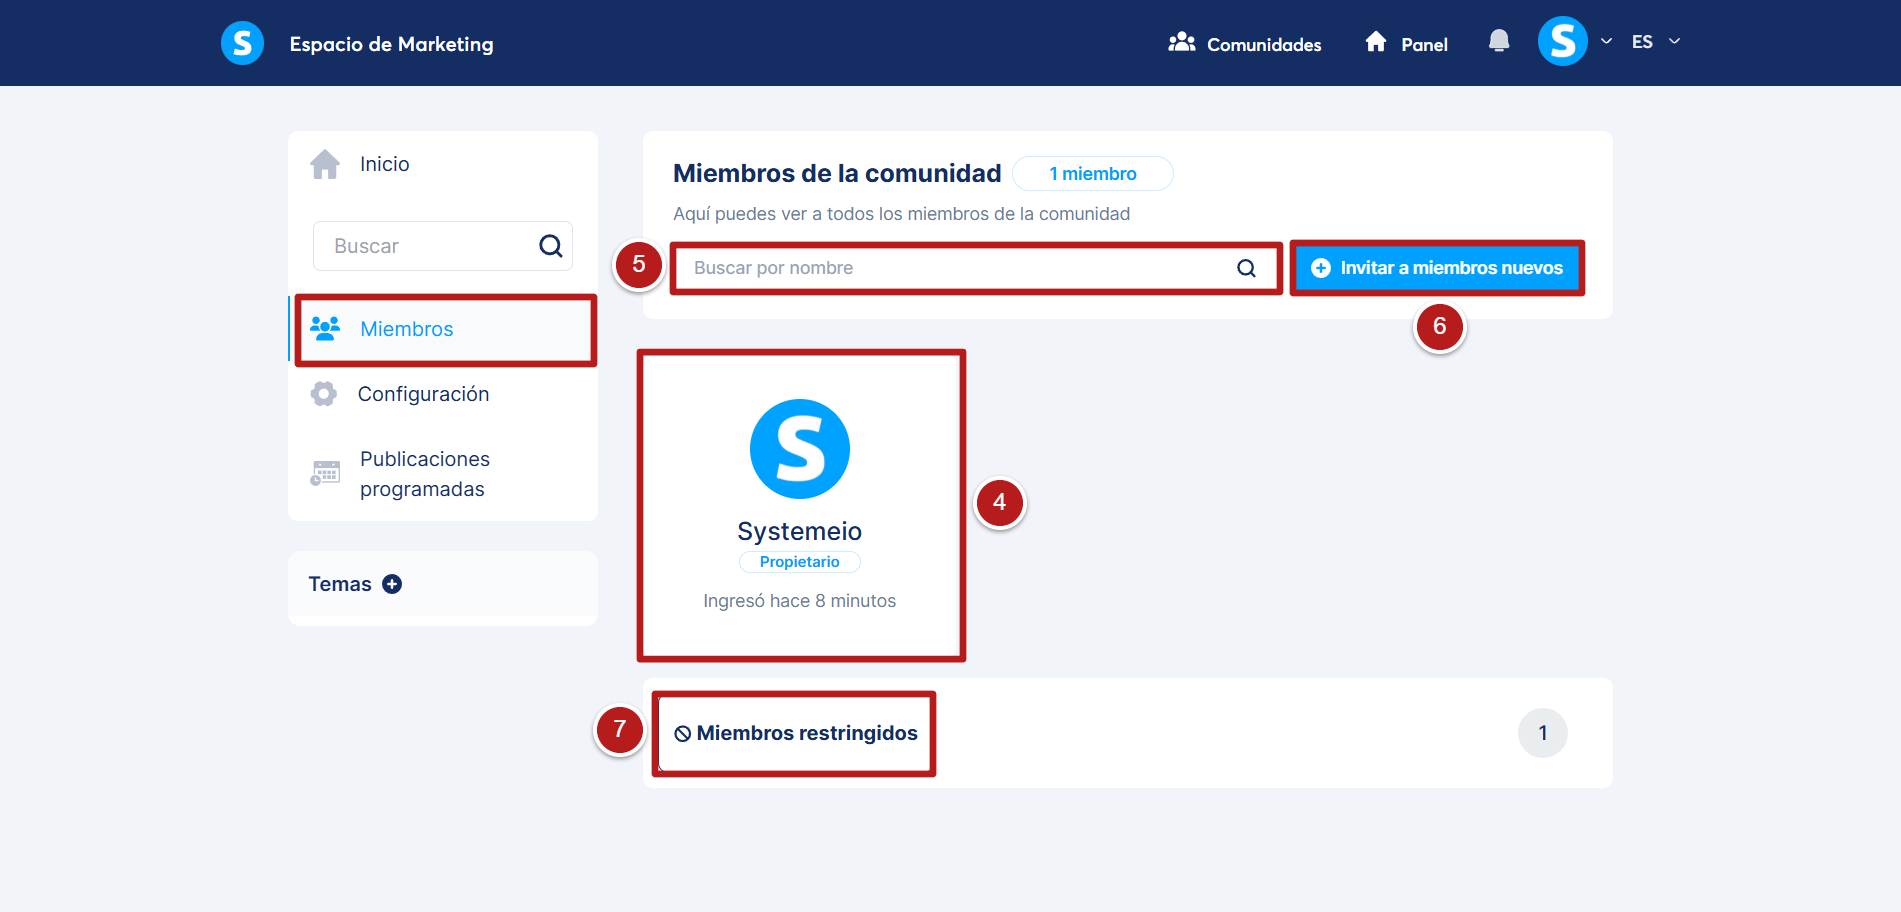The image size is (1901, 912).
Task: Focus the Buscar por nombre field
Action: pos(975,268)
